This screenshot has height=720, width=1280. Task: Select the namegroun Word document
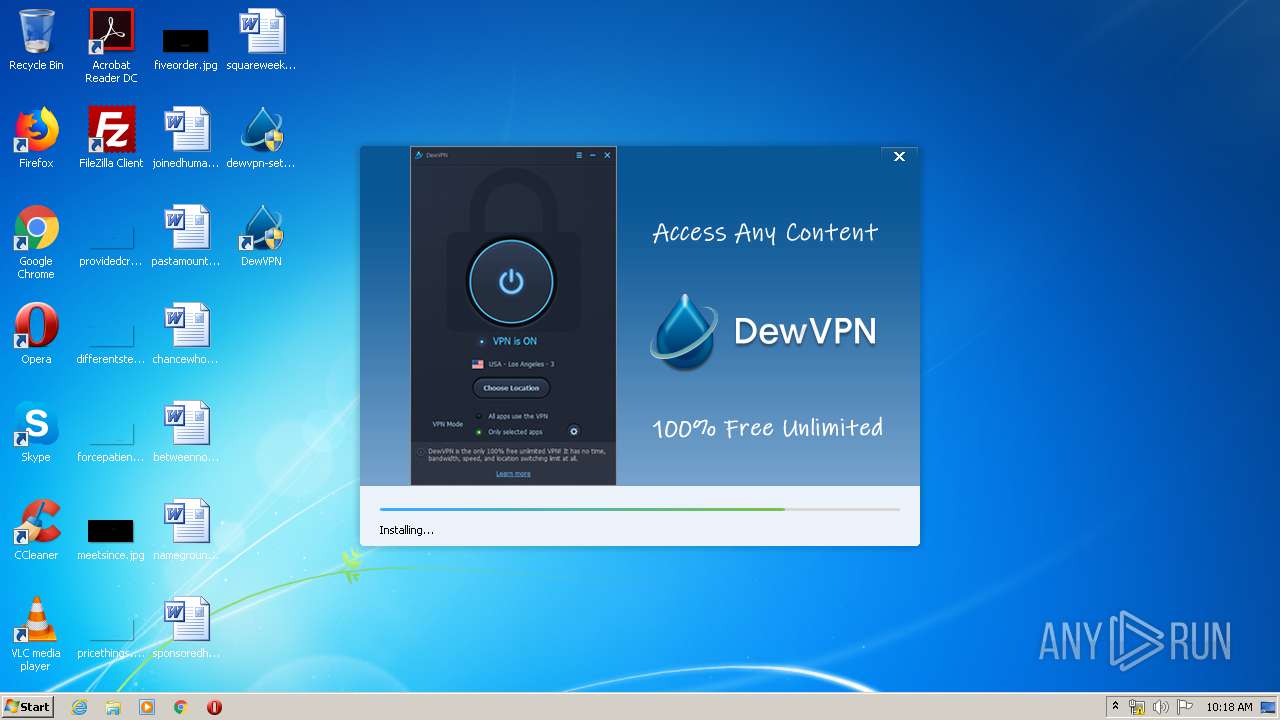[x=186, y=530]
